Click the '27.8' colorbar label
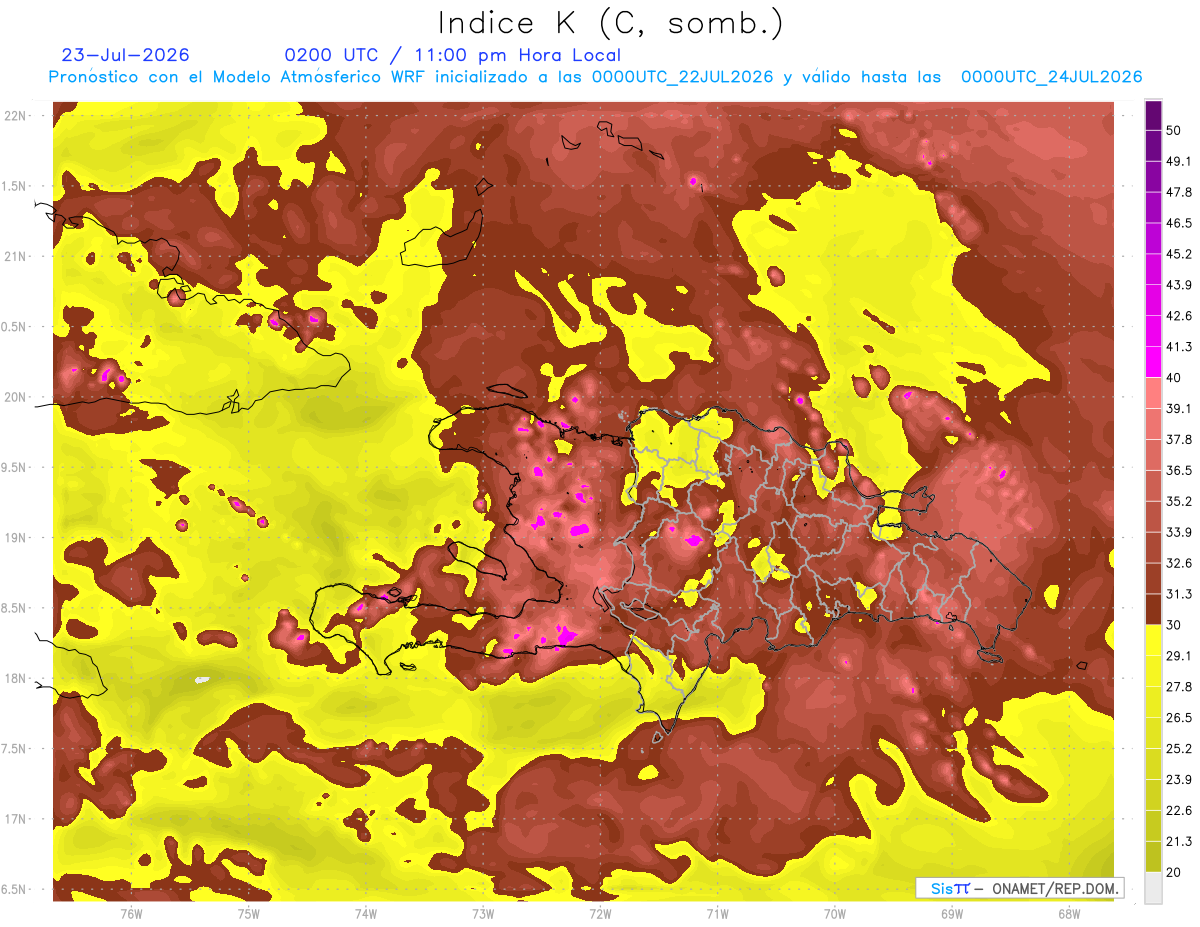The image size is (1200, 927). (1179, 687)
